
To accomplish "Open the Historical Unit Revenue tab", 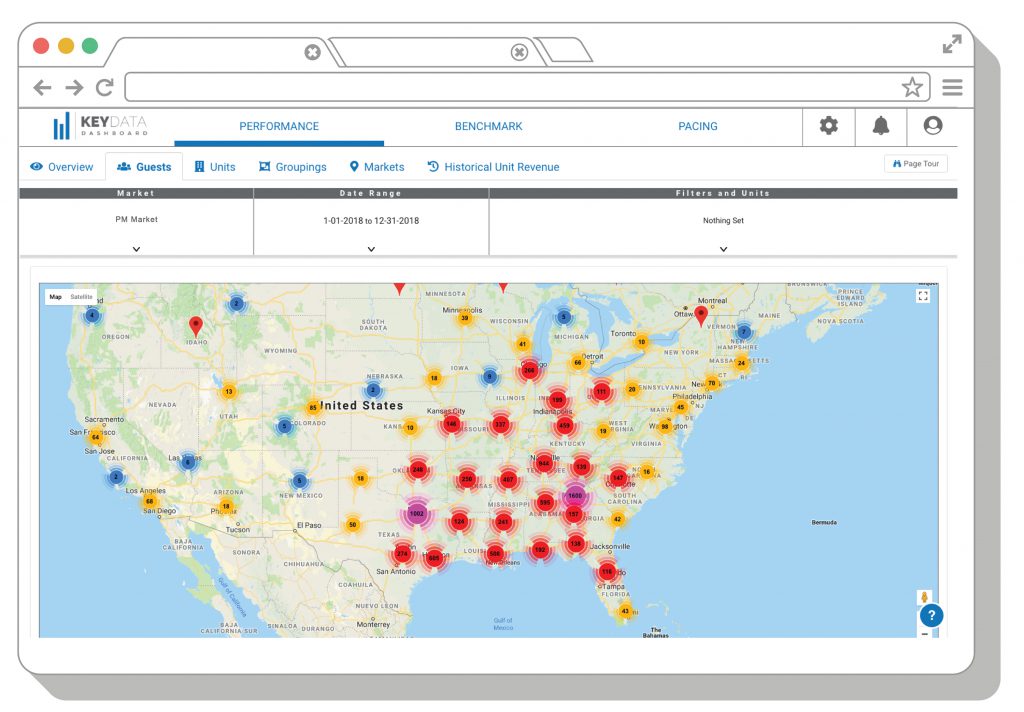I will [x=493, y=167].
